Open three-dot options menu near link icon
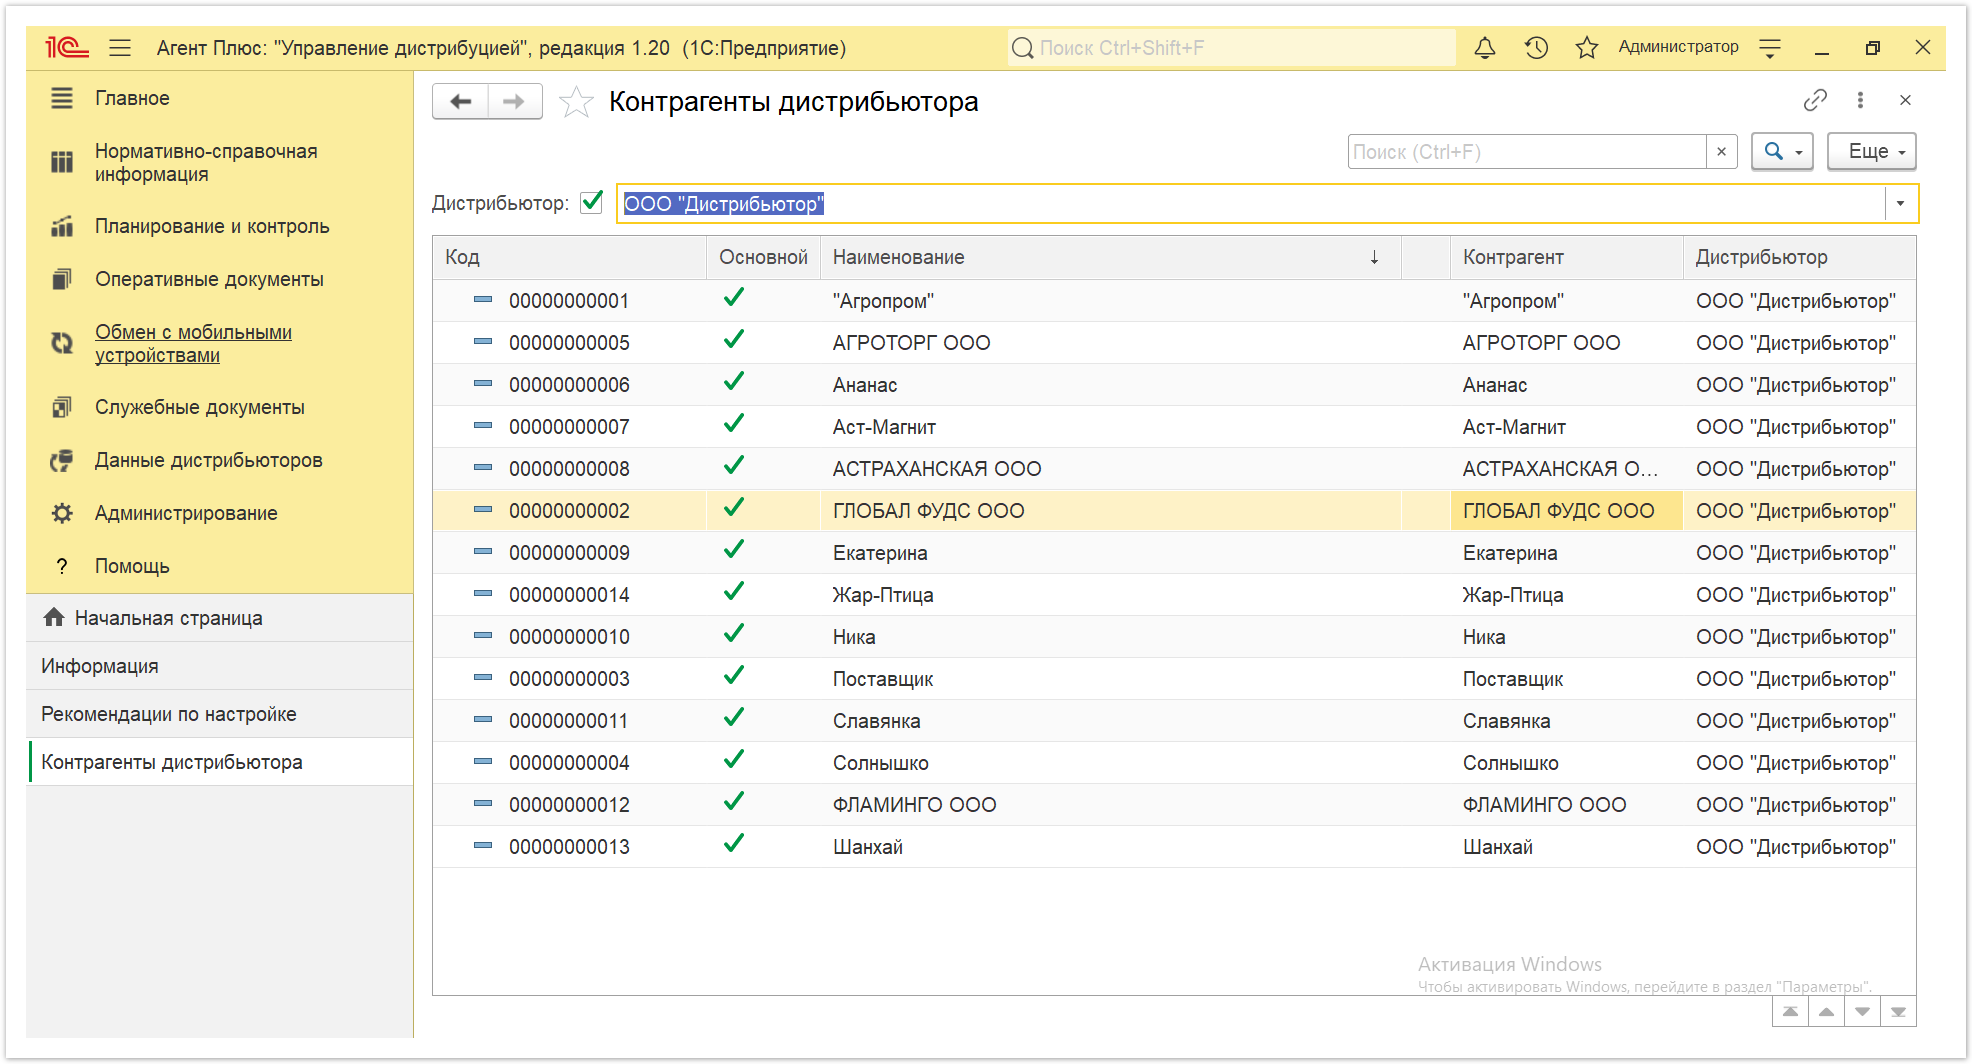Viewport: 1972px width, 1064px height. pyautogui.click(x=1860, y=100)
